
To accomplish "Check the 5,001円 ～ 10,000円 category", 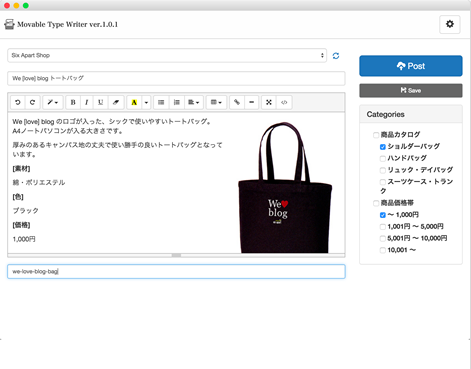I will 383,238.
